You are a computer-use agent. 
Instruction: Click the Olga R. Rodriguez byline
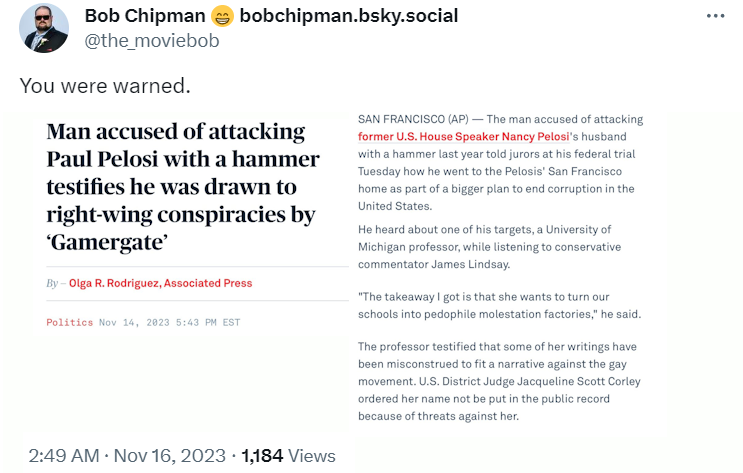[x=161, y=283]
